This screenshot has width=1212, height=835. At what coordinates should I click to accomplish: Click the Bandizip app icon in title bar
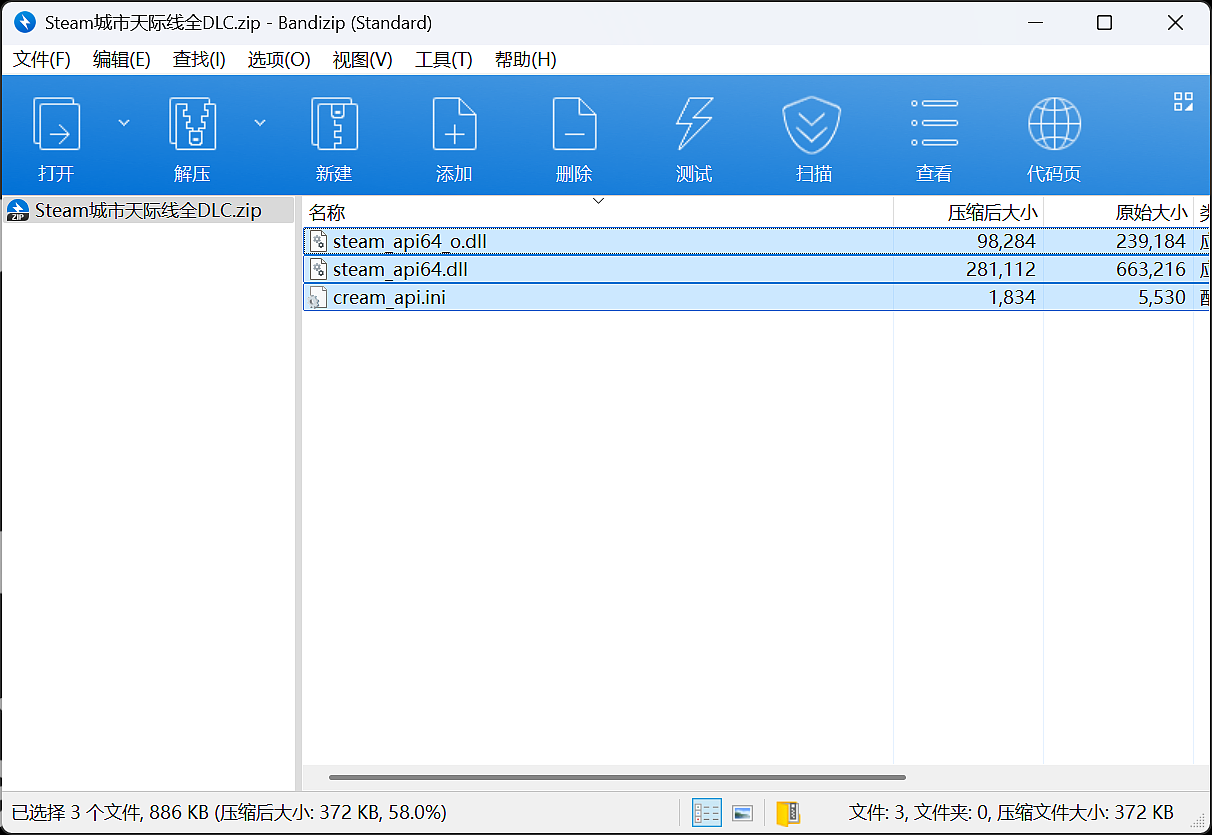pos(25,22)
